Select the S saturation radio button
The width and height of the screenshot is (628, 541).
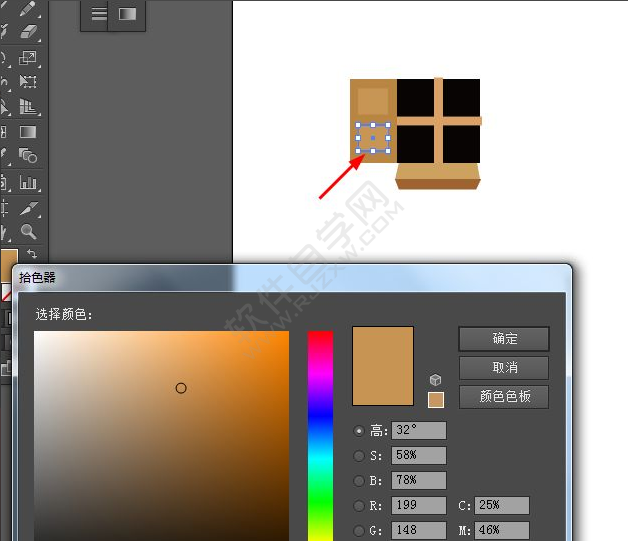(359, 456)
